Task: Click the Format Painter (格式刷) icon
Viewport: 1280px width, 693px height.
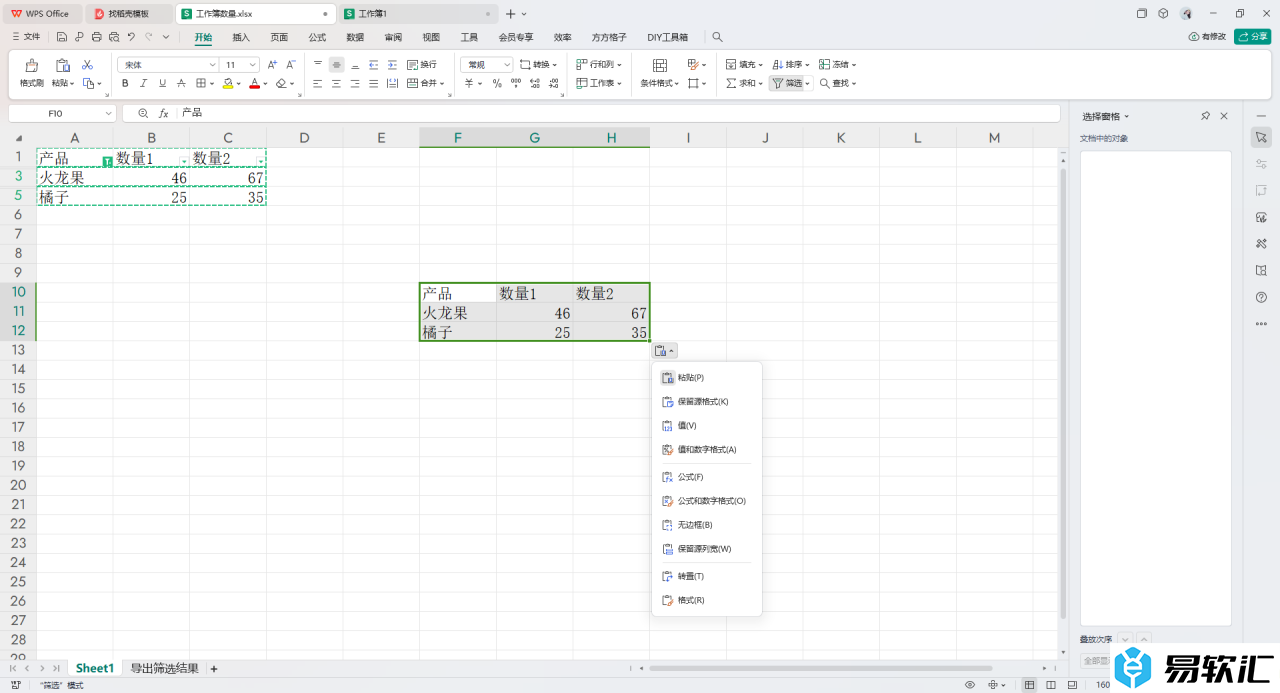Action: [32, 65]
